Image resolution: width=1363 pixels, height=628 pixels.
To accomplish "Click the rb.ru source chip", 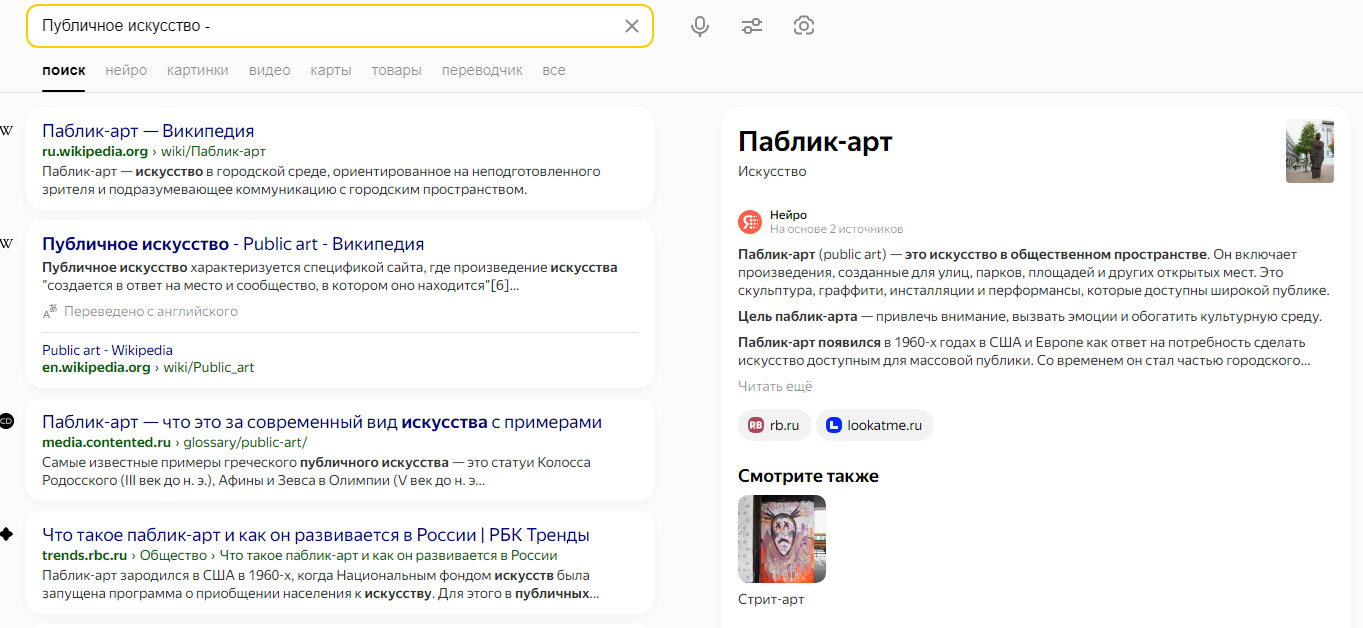I will click(775, 425).
